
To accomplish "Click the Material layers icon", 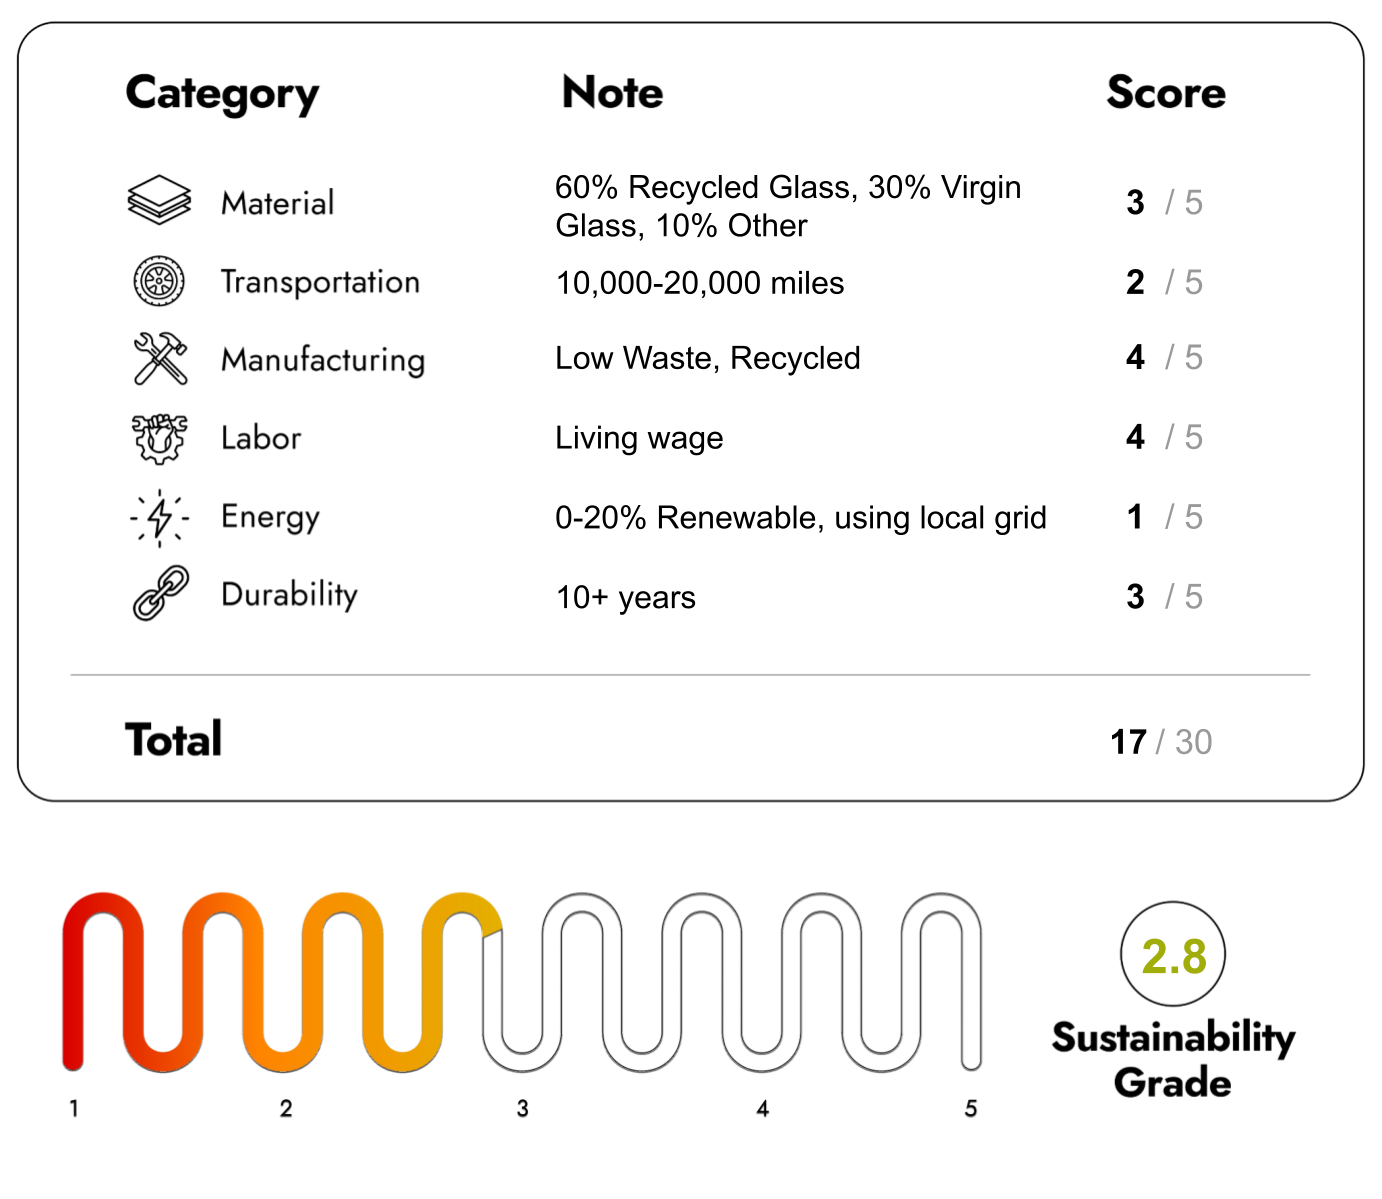I will (x=159, y=201).
